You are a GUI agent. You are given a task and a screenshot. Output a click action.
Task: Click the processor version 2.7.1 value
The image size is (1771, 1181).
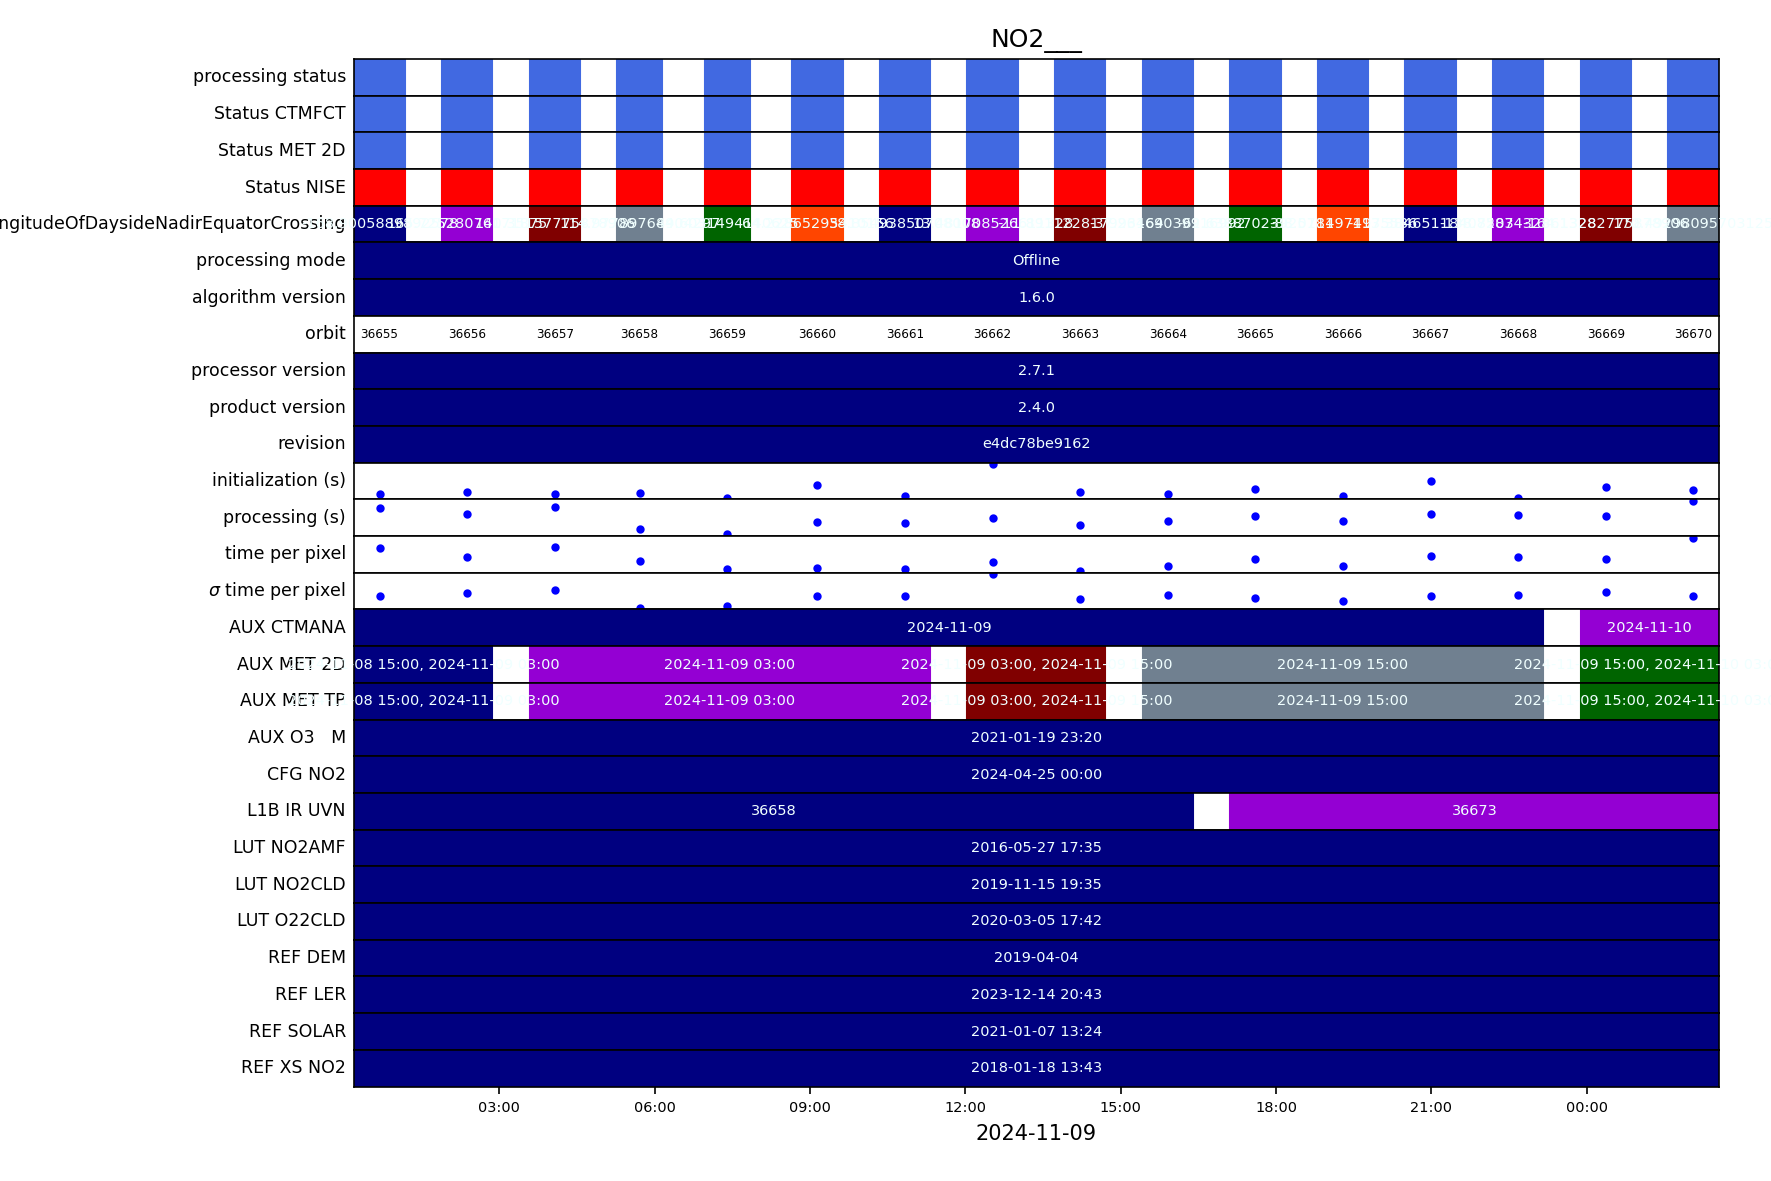1035,370
